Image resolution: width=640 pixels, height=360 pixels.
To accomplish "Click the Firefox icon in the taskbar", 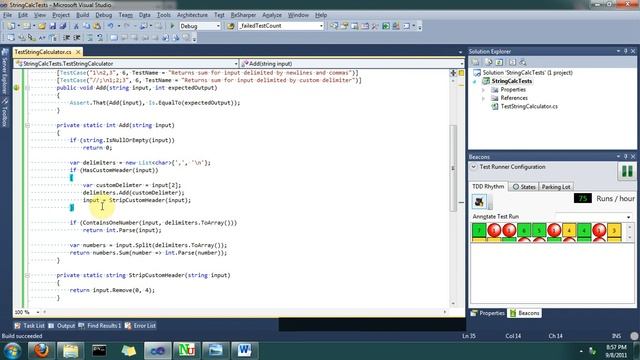I will coord(41,350).
